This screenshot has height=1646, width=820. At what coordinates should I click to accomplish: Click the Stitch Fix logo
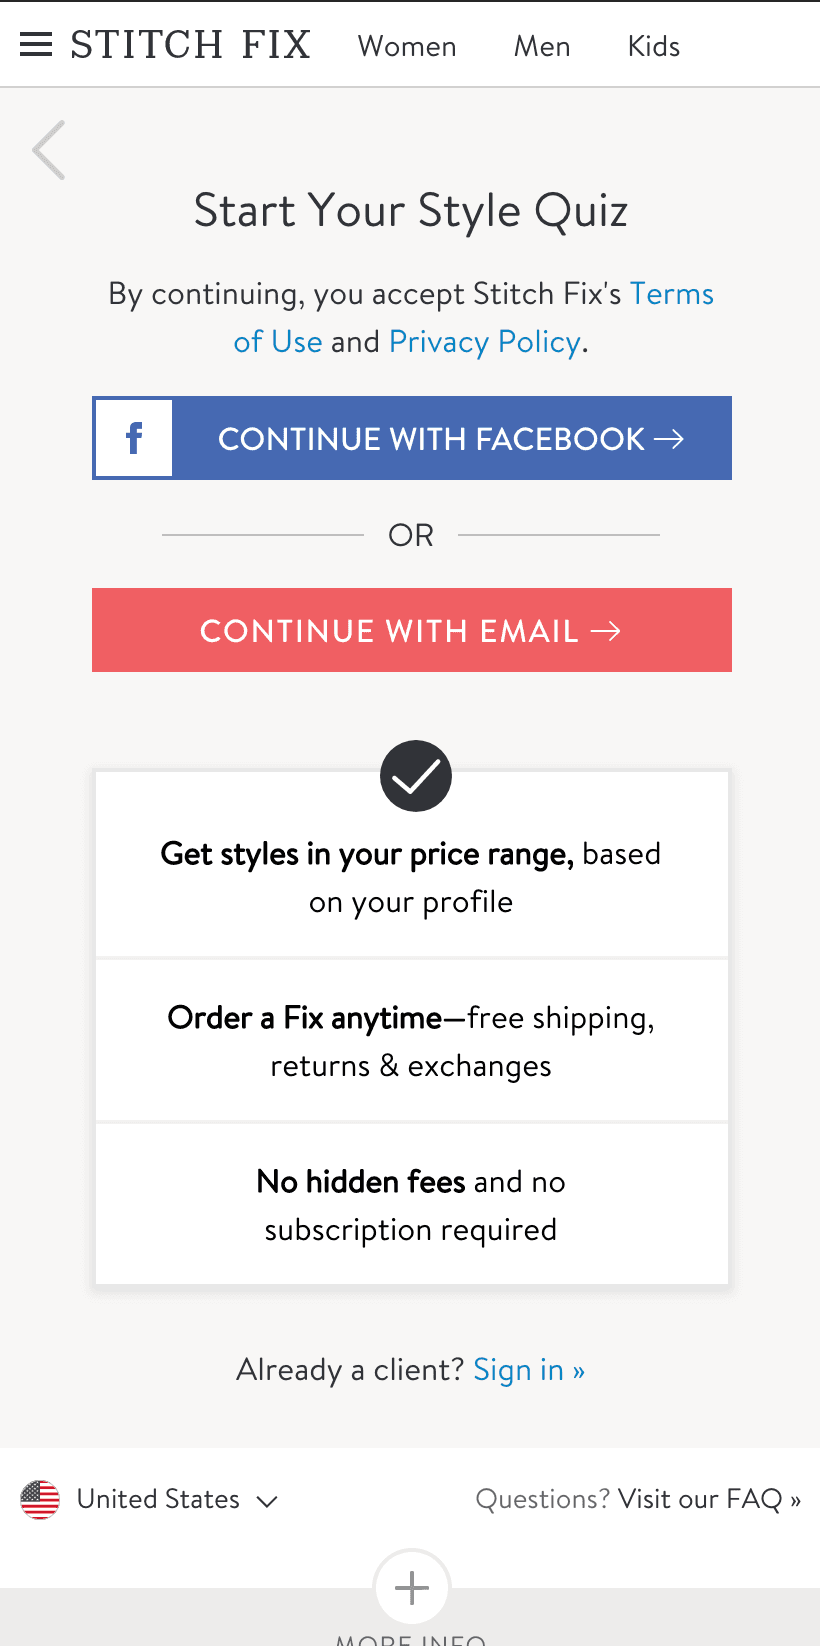tap(190, 45)
